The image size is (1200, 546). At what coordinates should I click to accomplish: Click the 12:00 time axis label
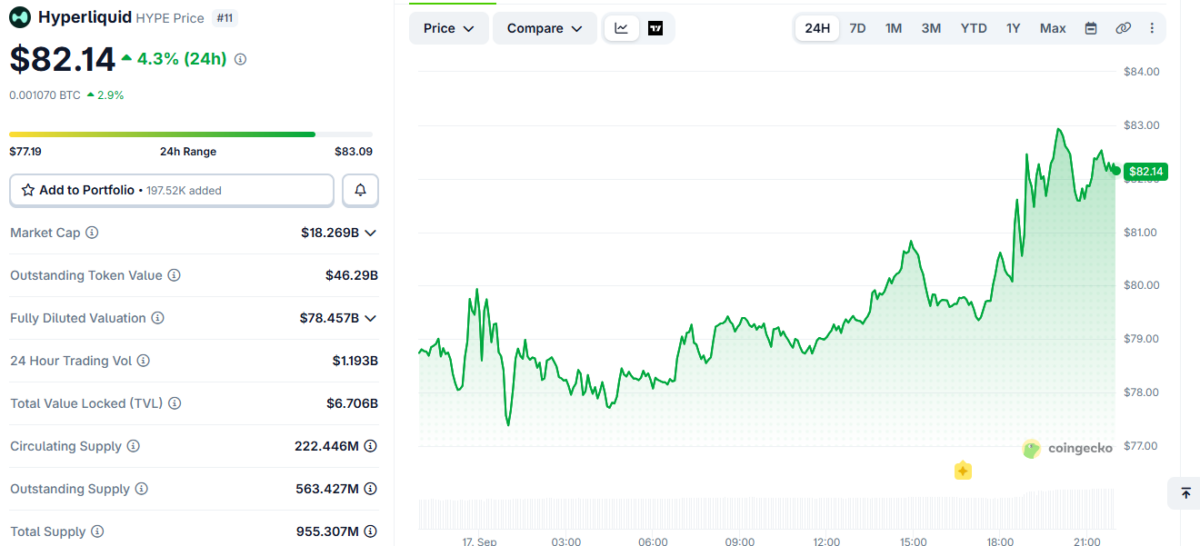826,541
